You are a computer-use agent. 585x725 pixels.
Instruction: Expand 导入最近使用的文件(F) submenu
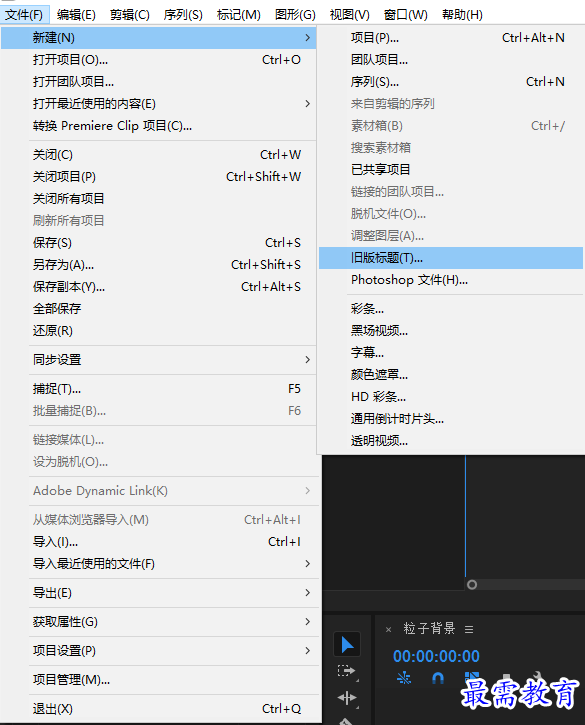(x=160, y=563)
